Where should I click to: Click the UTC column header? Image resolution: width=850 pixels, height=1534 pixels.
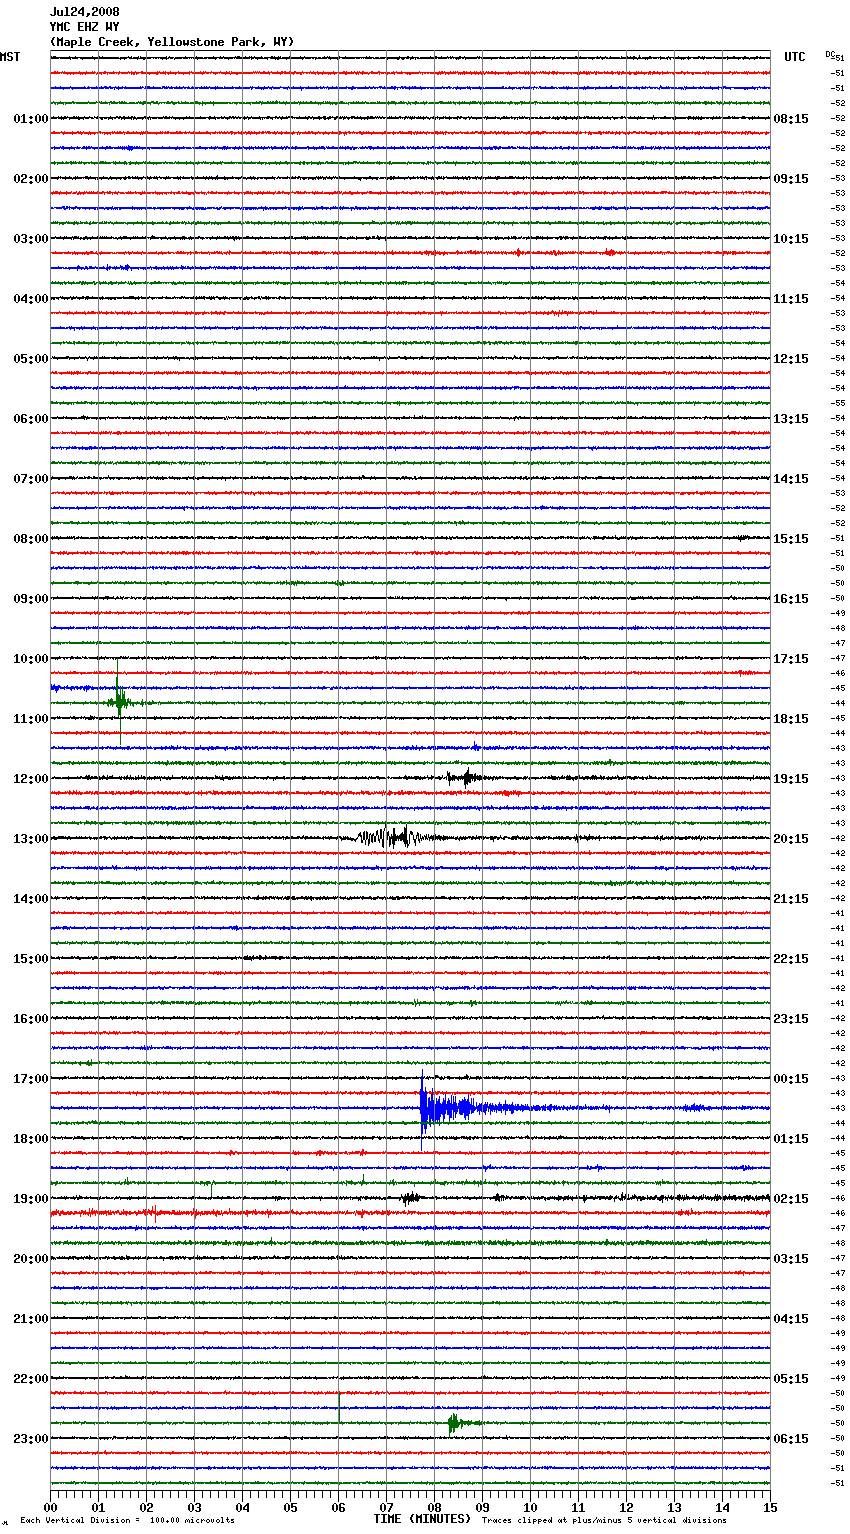pyautogui.click(x=795, y=57)
